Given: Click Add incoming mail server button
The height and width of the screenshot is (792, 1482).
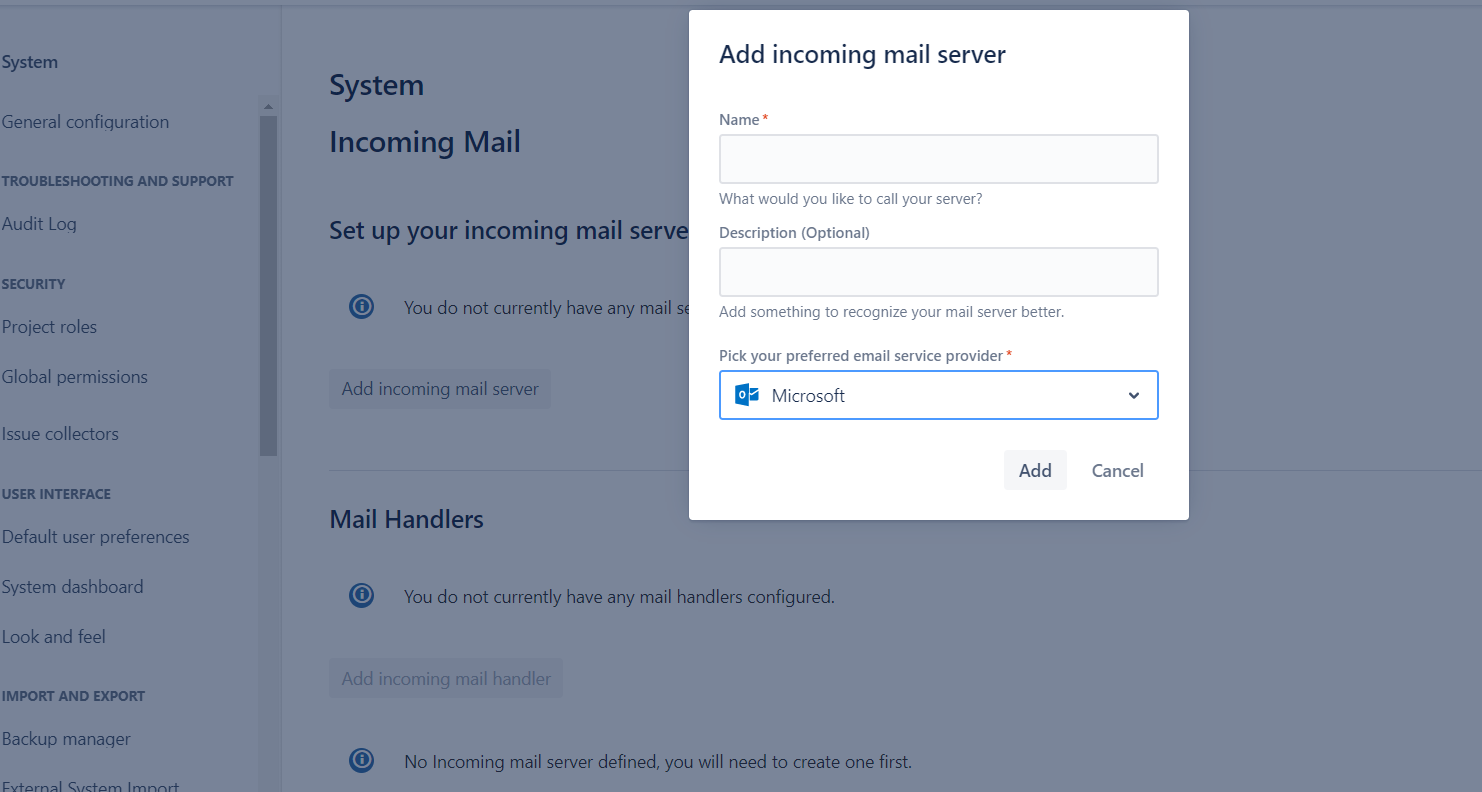Looking at the screenshot, I should [x=440, y=389].
